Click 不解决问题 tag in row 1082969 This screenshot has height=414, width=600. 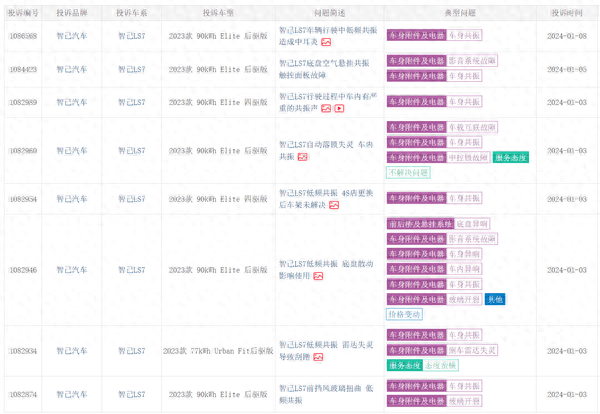pos(408,172)
